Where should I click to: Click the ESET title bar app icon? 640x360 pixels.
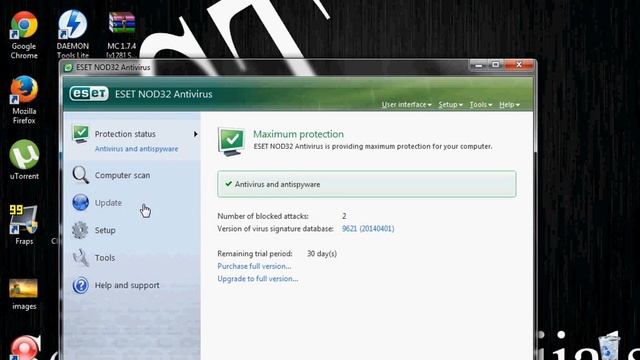point(69,68)
